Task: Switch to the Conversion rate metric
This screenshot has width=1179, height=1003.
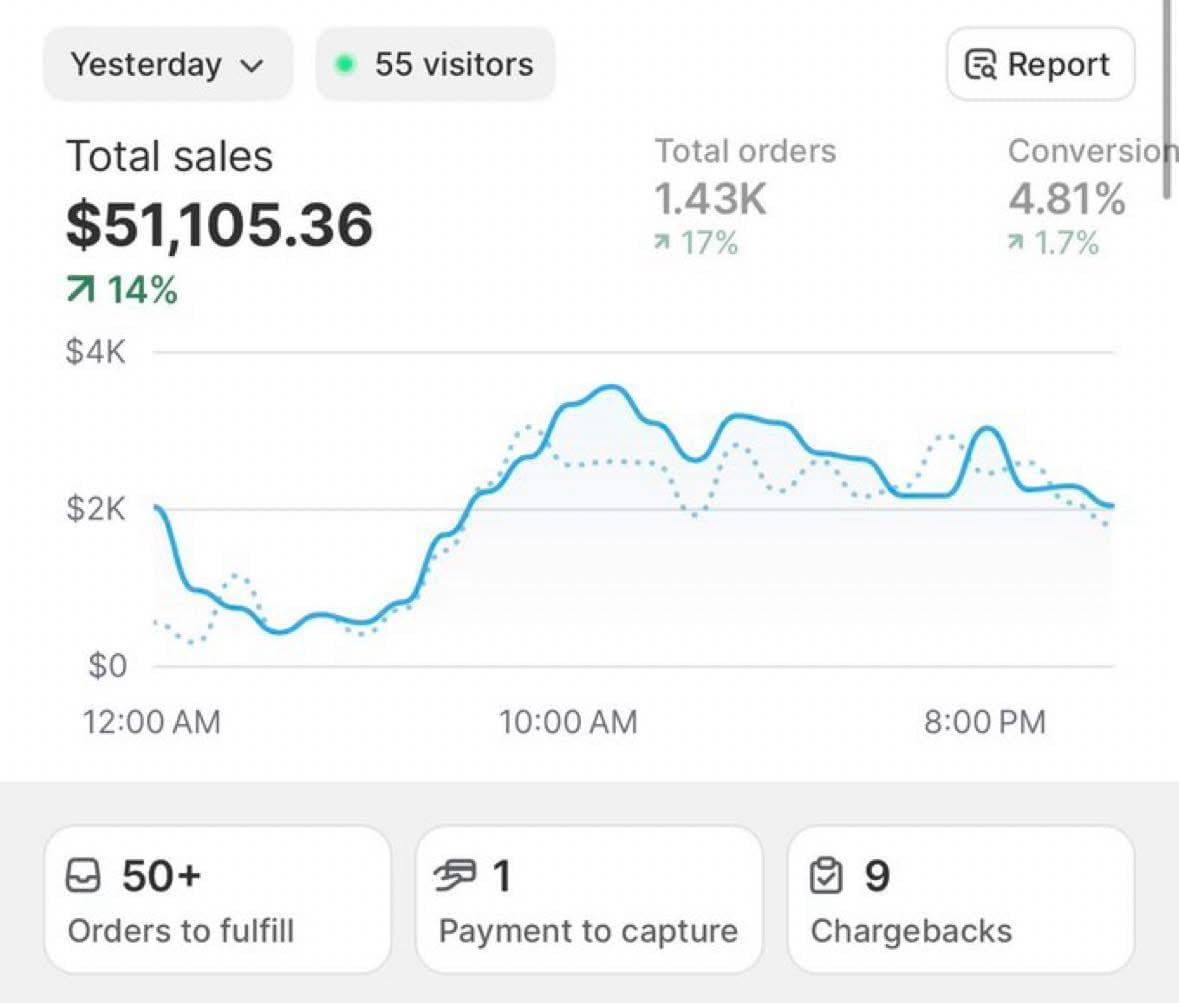Action: click(x=1090, y=151)
